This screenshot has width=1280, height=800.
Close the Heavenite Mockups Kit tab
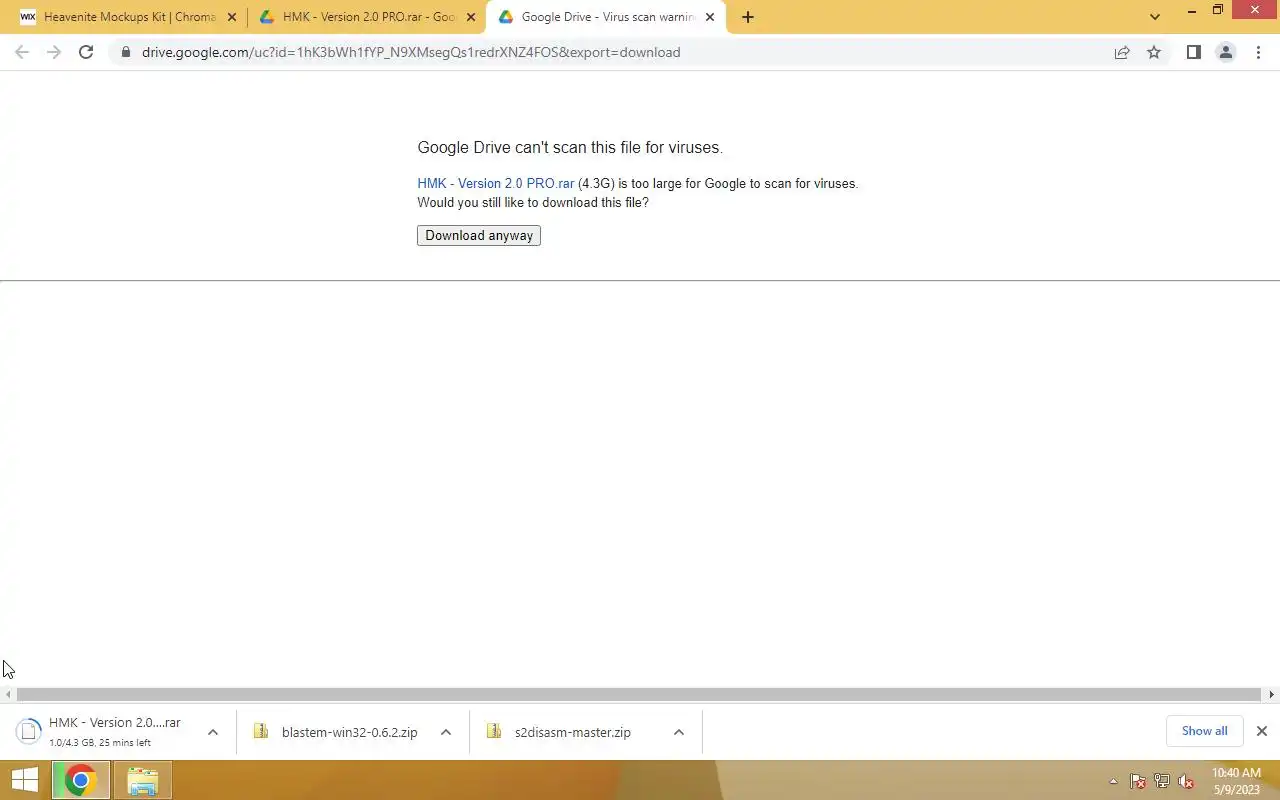[x=232, y=17]
